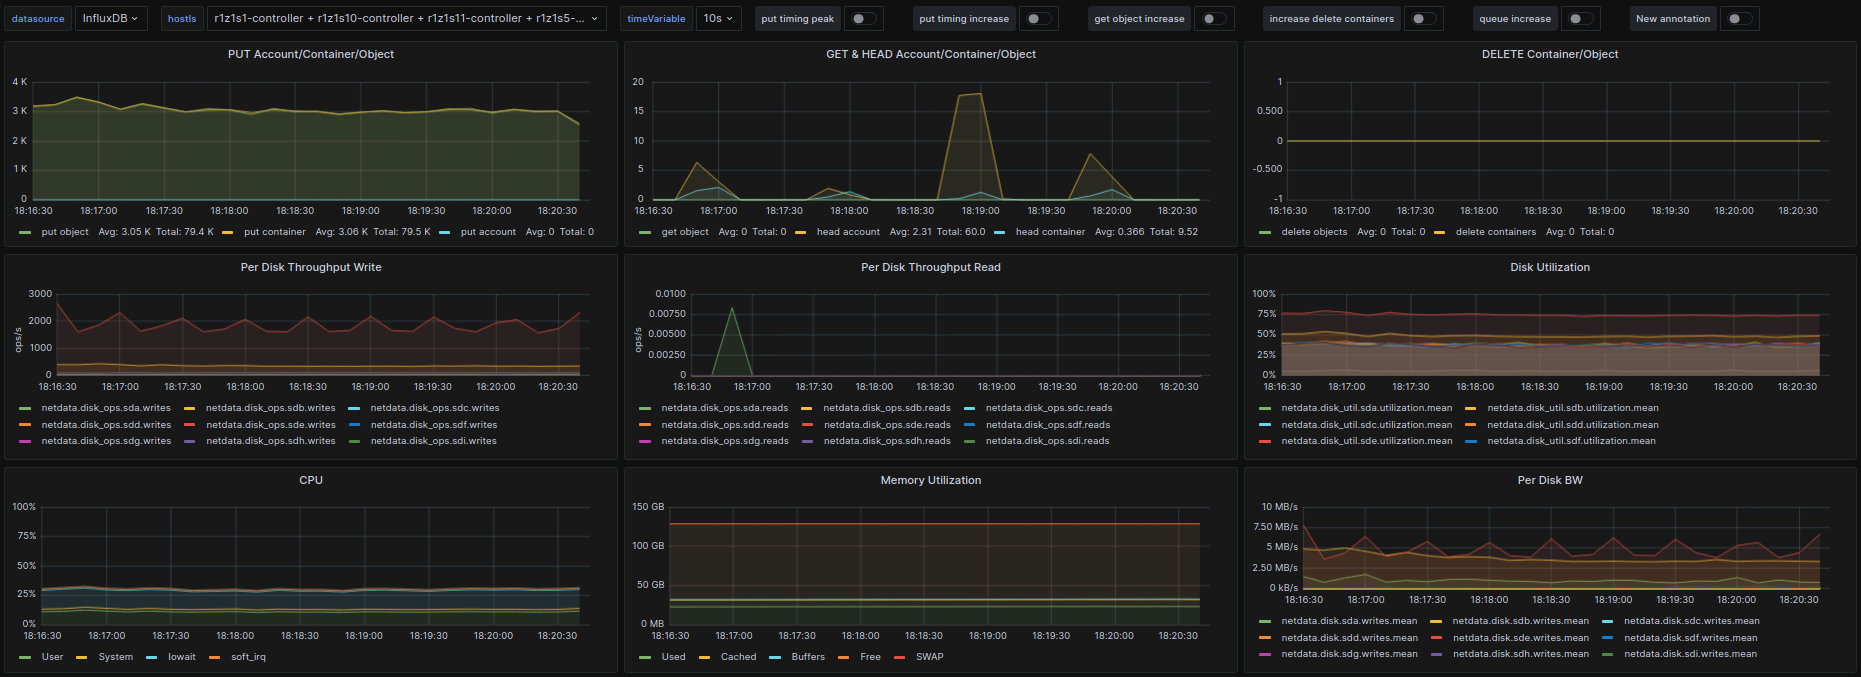Open the Disk Utilization panel title menu
The height and width of the screenshot is (677, 1861).
pyautogui.click(x=1549, y=267)
